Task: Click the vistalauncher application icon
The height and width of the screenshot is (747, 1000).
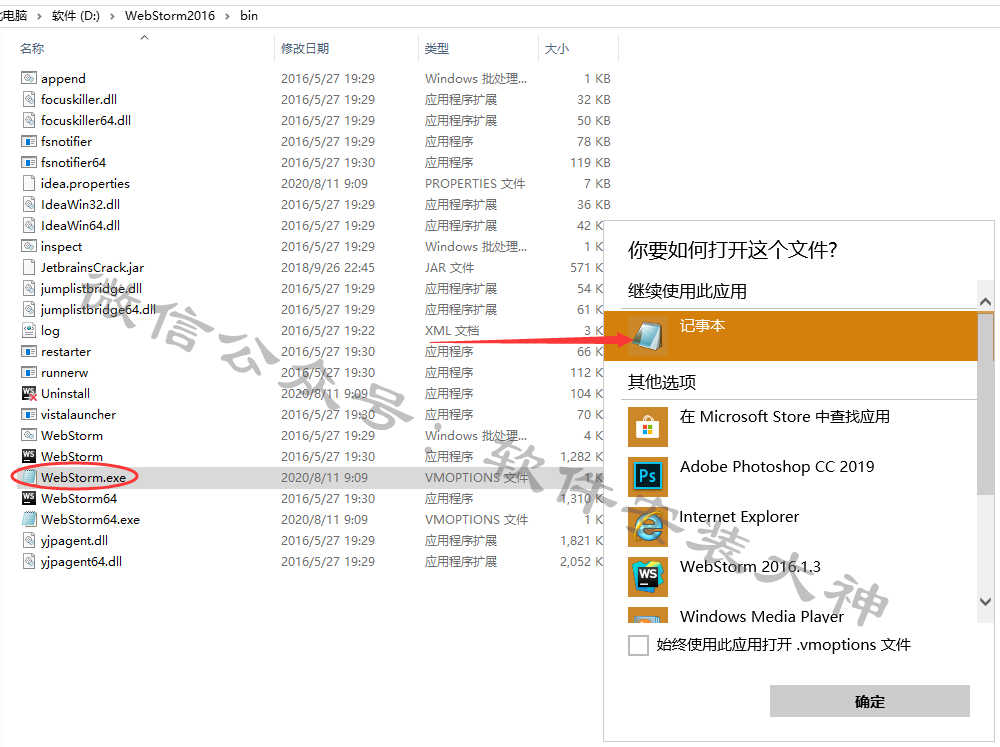Action: point(29,415)
